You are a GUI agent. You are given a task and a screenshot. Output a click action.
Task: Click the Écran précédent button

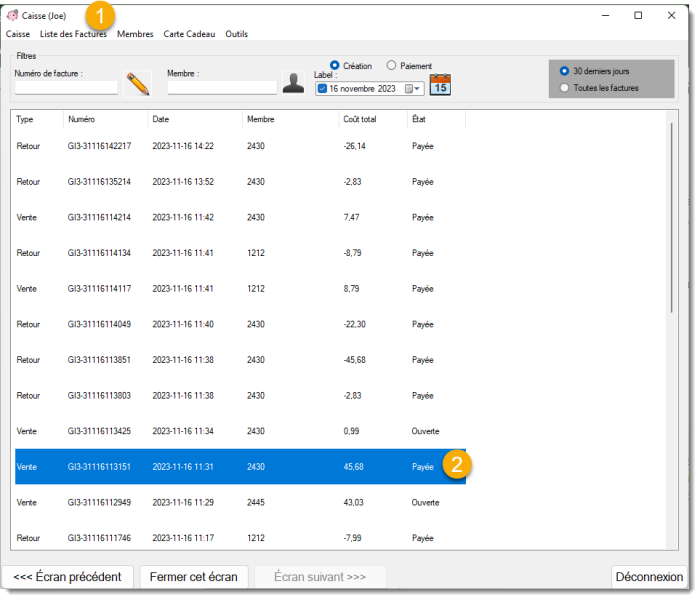(68, 577)
